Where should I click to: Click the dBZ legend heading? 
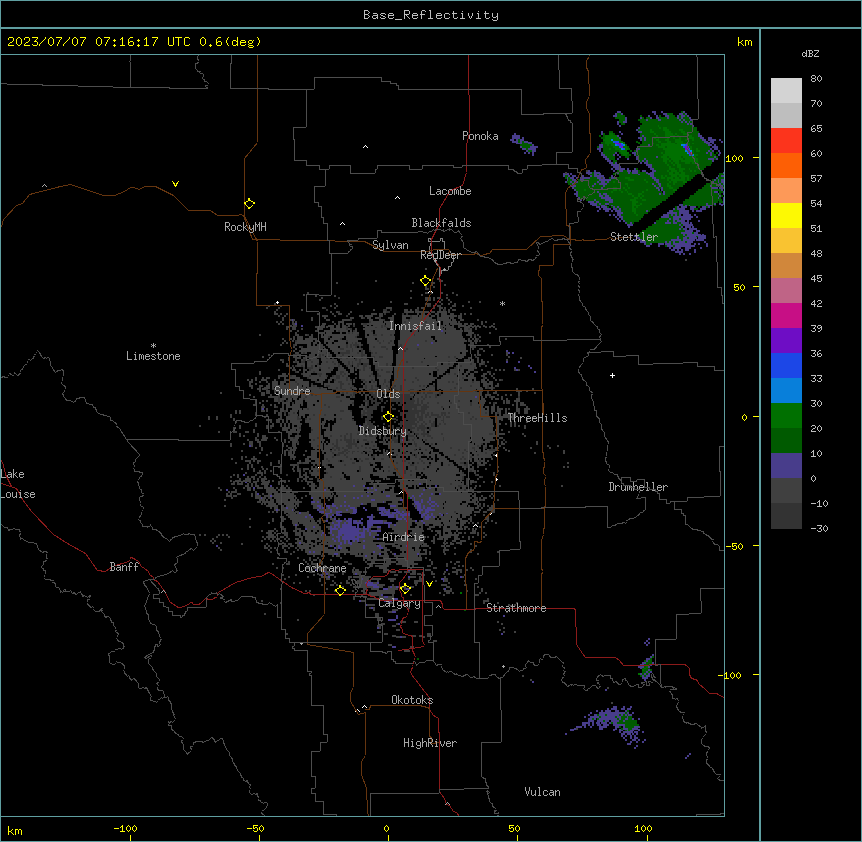(x=810, y=54)
